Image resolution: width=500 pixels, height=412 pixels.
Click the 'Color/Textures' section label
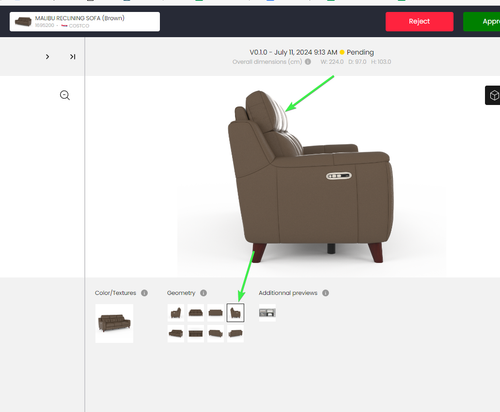click(115, 293)
